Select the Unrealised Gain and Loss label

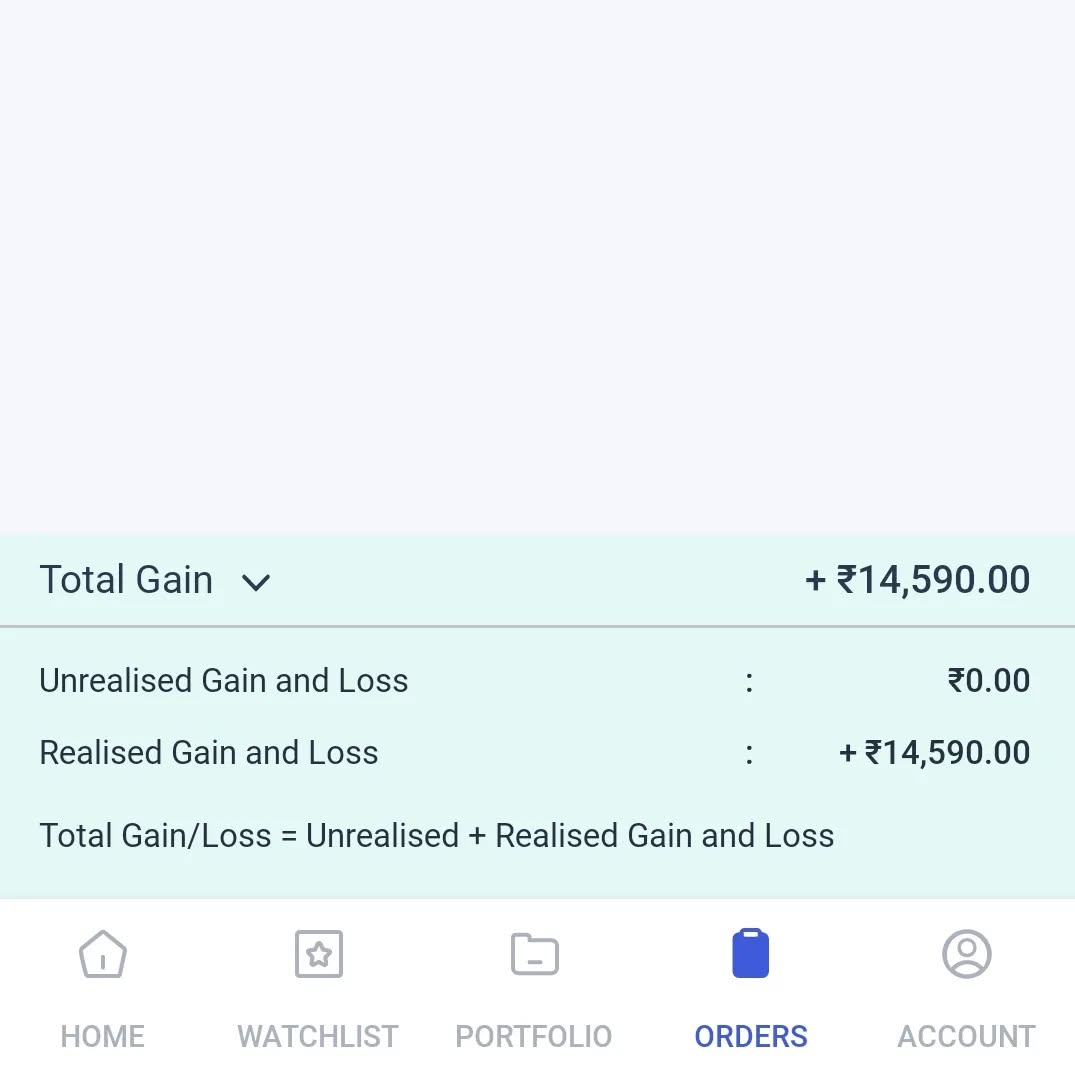(x=224, y=681)
